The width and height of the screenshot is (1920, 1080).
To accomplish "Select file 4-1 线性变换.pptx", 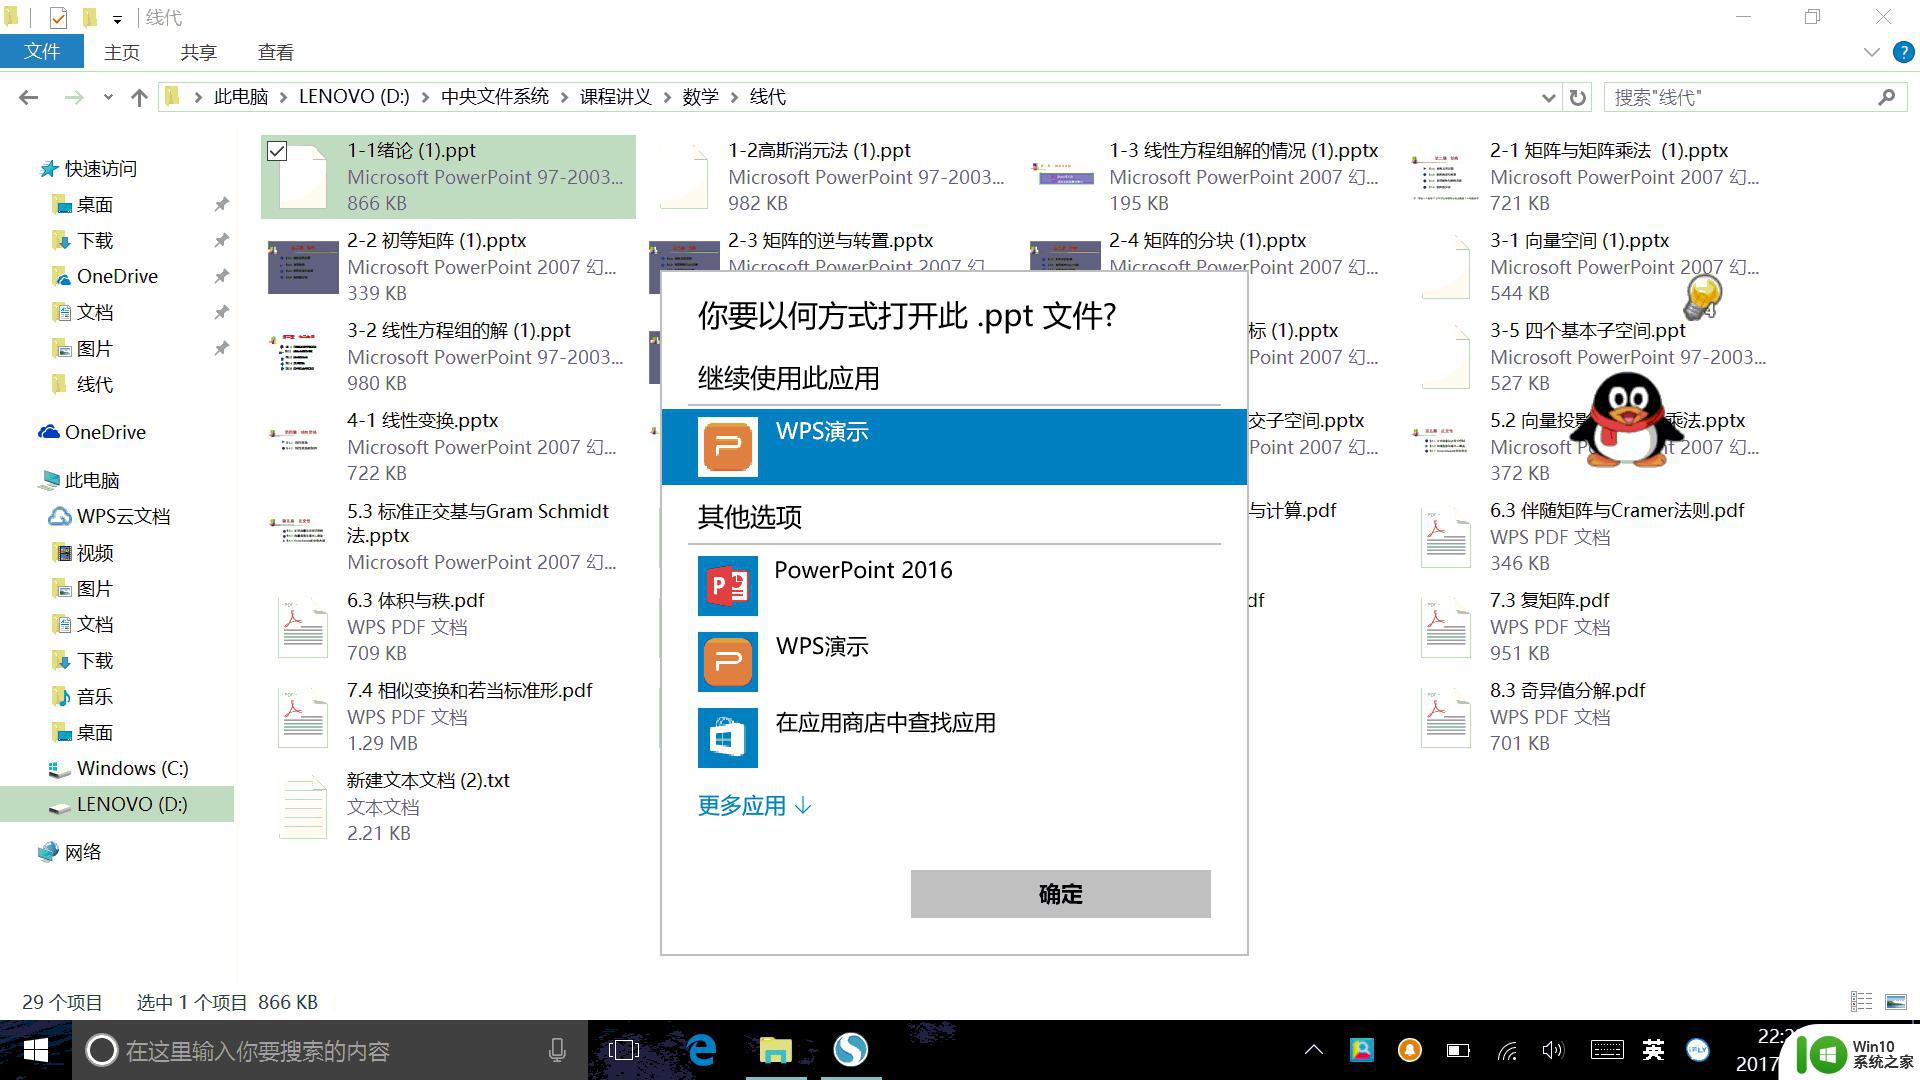I will (x=422, y=421).
